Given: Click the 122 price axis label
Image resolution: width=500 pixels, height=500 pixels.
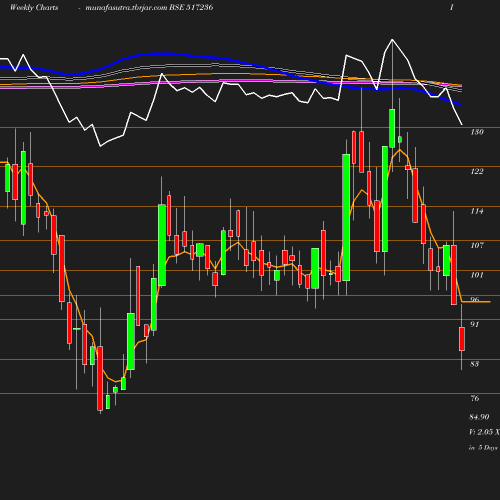Looking at the screenshot, I should 477,171.
